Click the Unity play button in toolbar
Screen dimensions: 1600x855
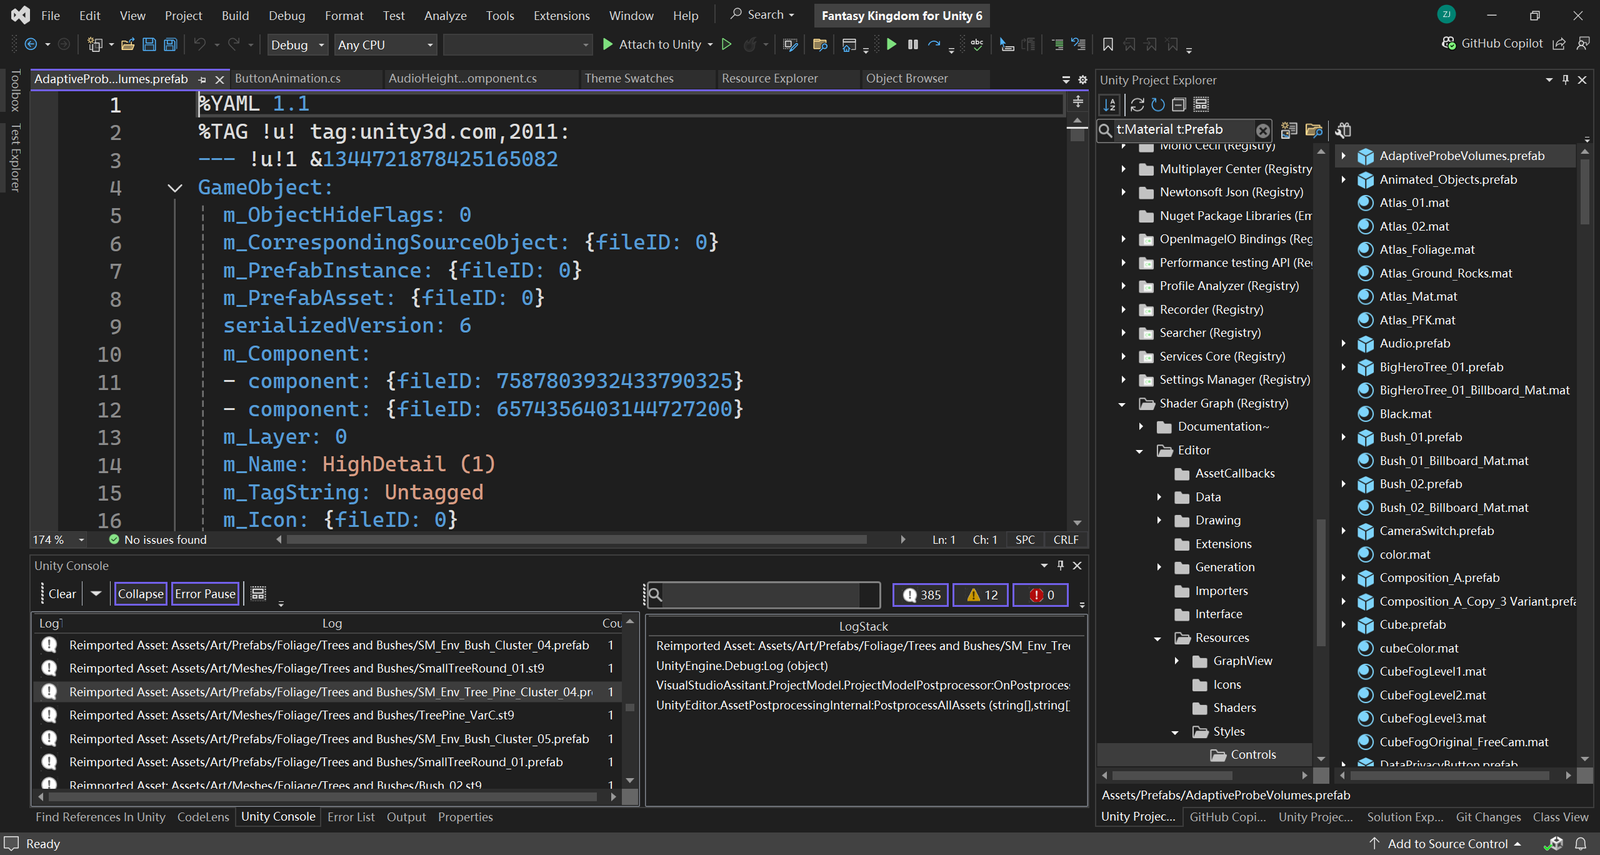point(891,44)
